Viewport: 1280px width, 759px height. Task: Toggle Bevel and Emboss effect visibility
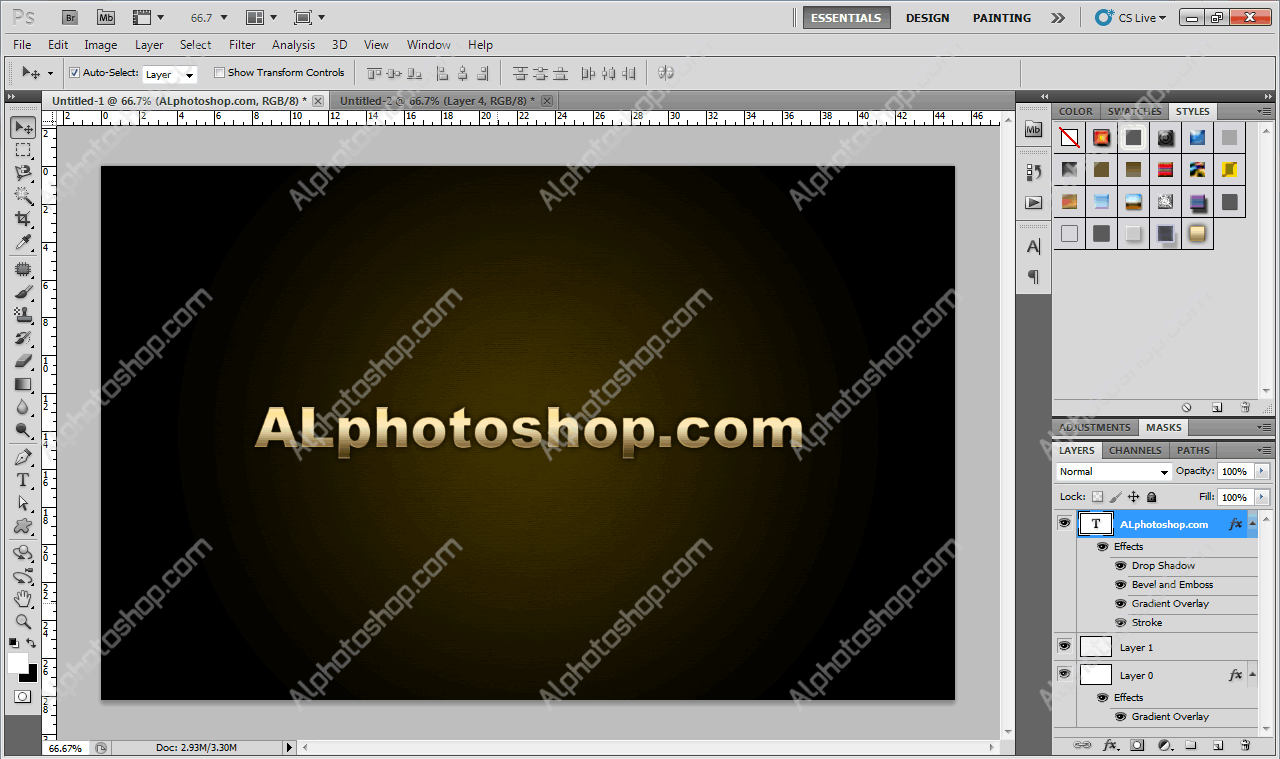tap(1120, 585)
